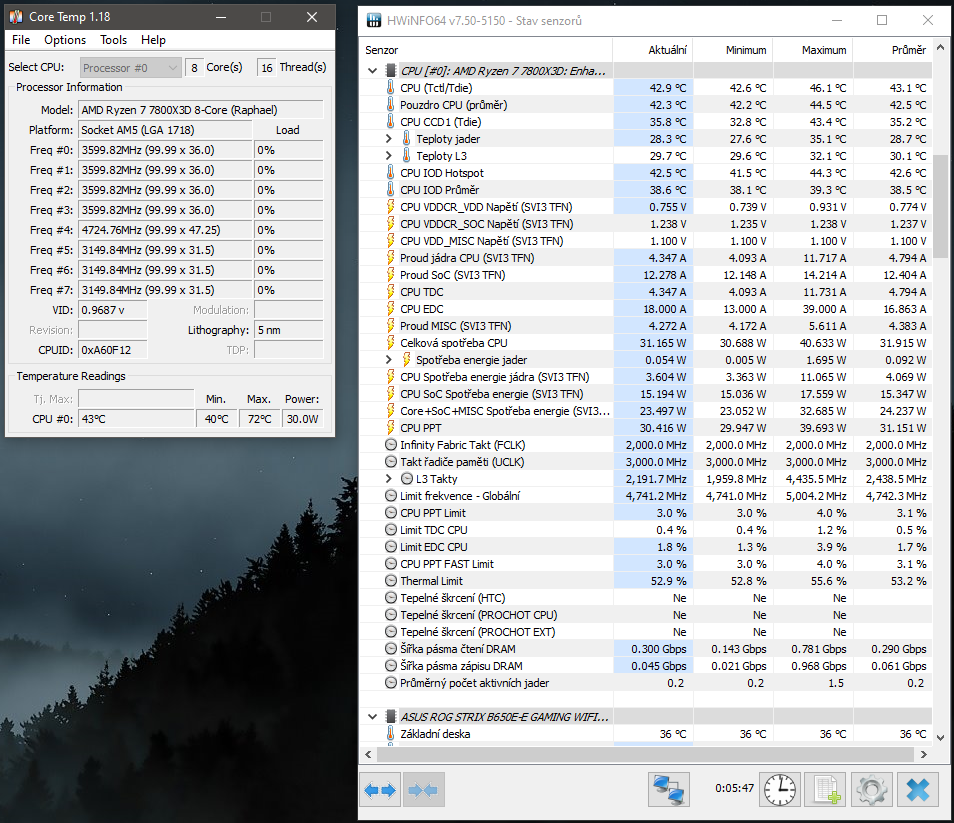Click the expand columns blue arrows button
954x823 pixels.
[x=380, y=790]
